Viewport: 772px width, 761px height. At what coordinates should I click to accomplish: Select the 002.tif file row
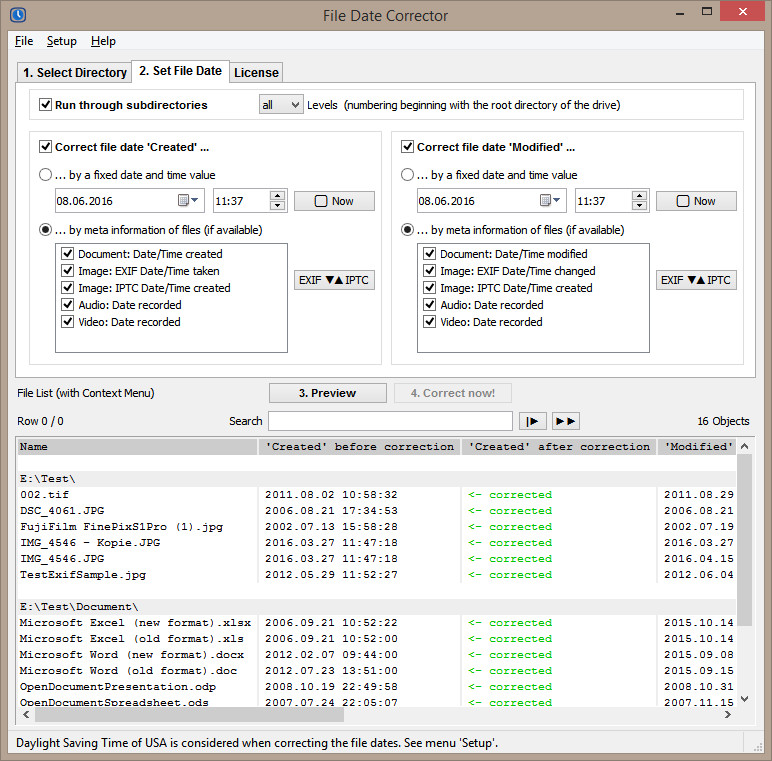pos(377,495)
